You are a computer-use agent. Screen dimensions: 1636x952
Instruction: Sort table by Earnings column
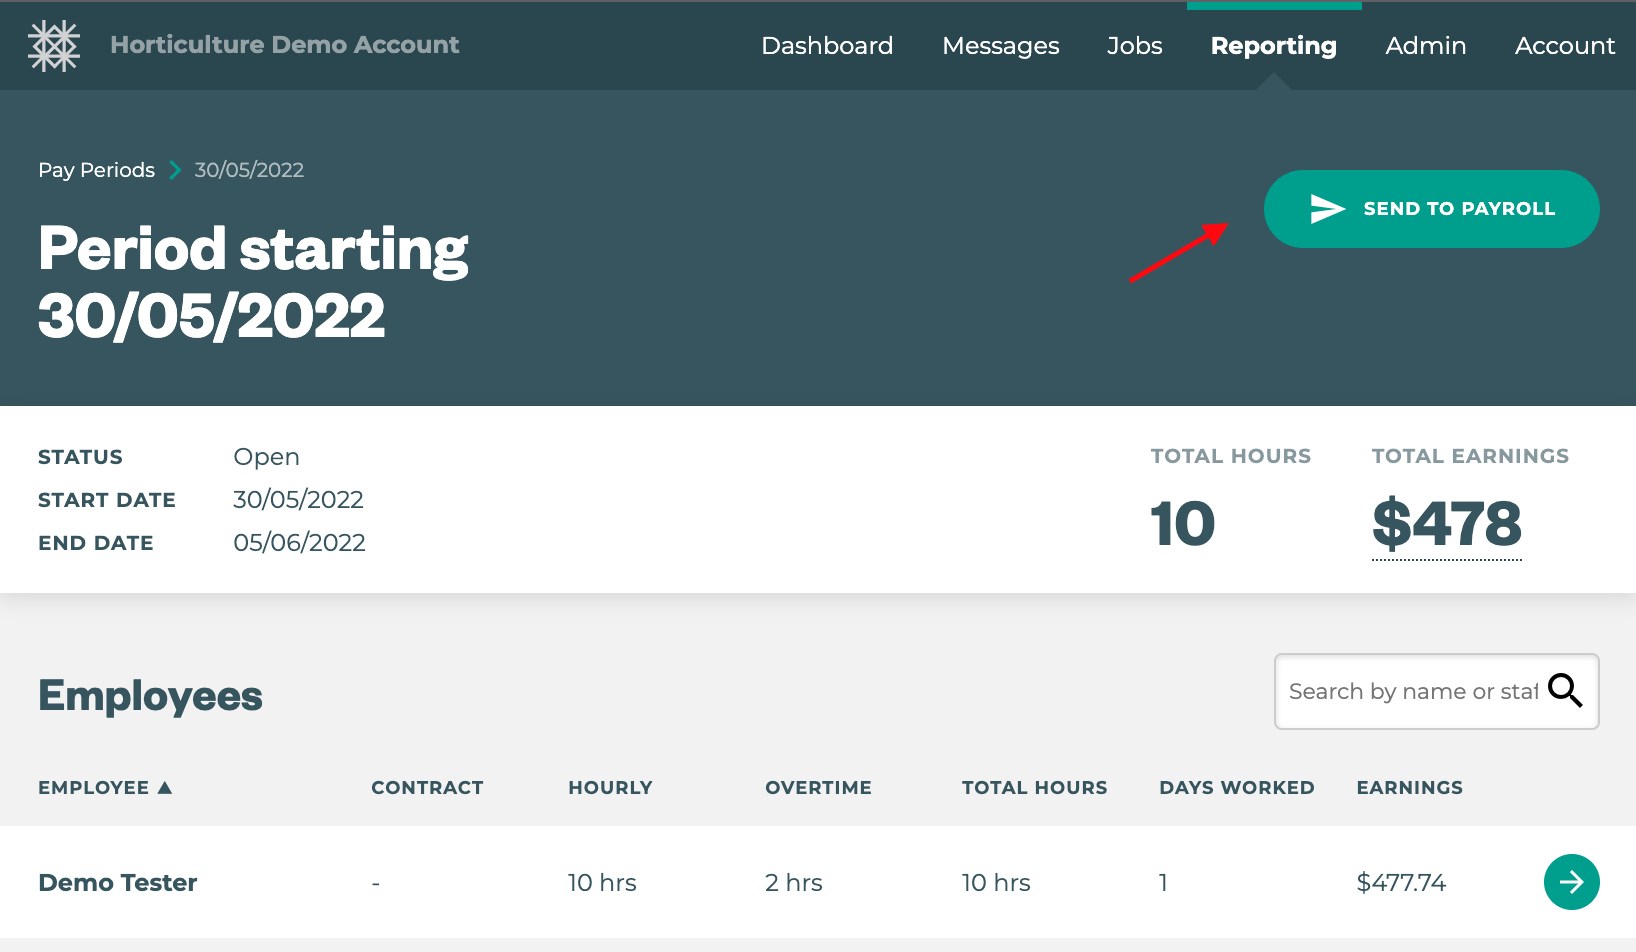1409,788
